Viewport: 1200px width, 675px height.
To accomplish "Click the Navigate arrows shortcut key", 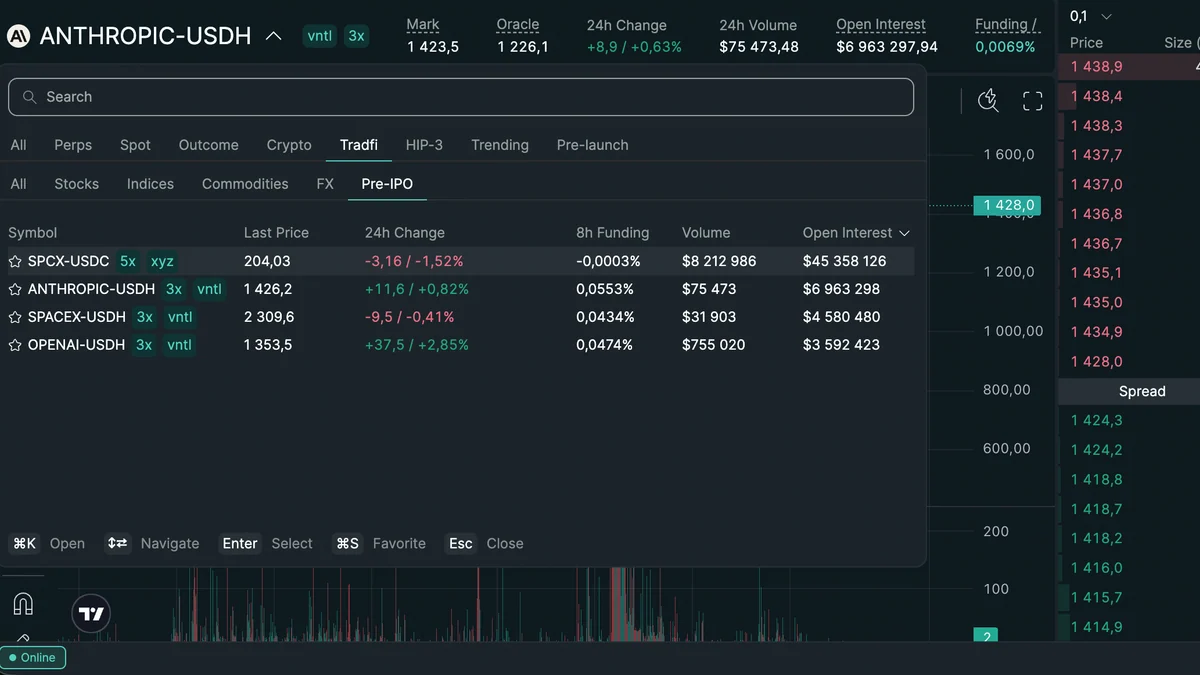I will coord(118,543).
